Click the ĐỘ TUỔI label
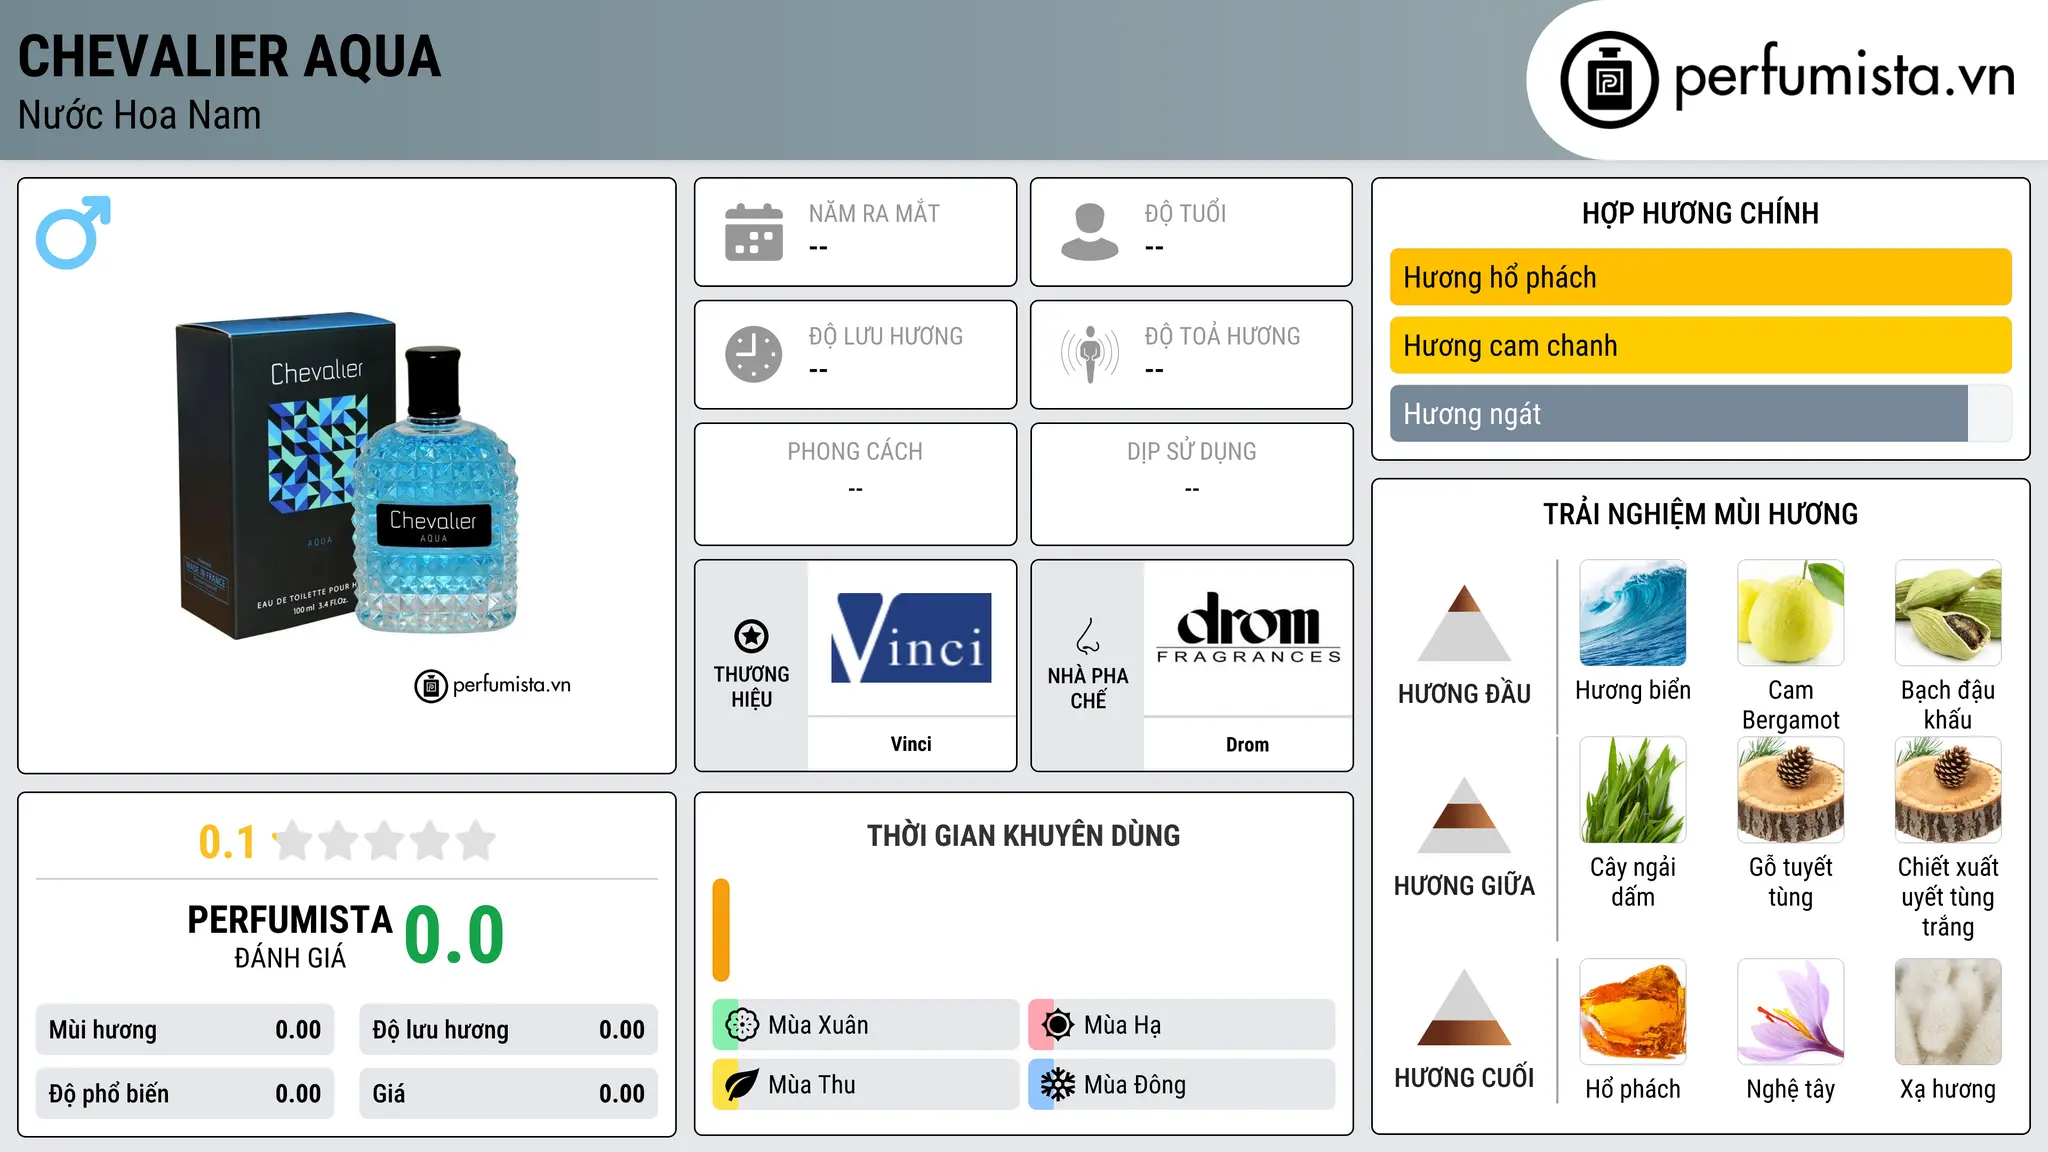Screen dimensions: 2048x1152 tap(1185, 213)
